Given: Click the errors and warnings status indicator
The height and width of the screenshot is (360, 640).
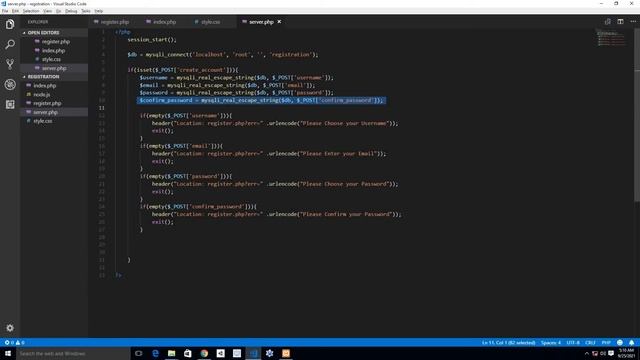Looking at the screenshot, I should tap(14, 342).
